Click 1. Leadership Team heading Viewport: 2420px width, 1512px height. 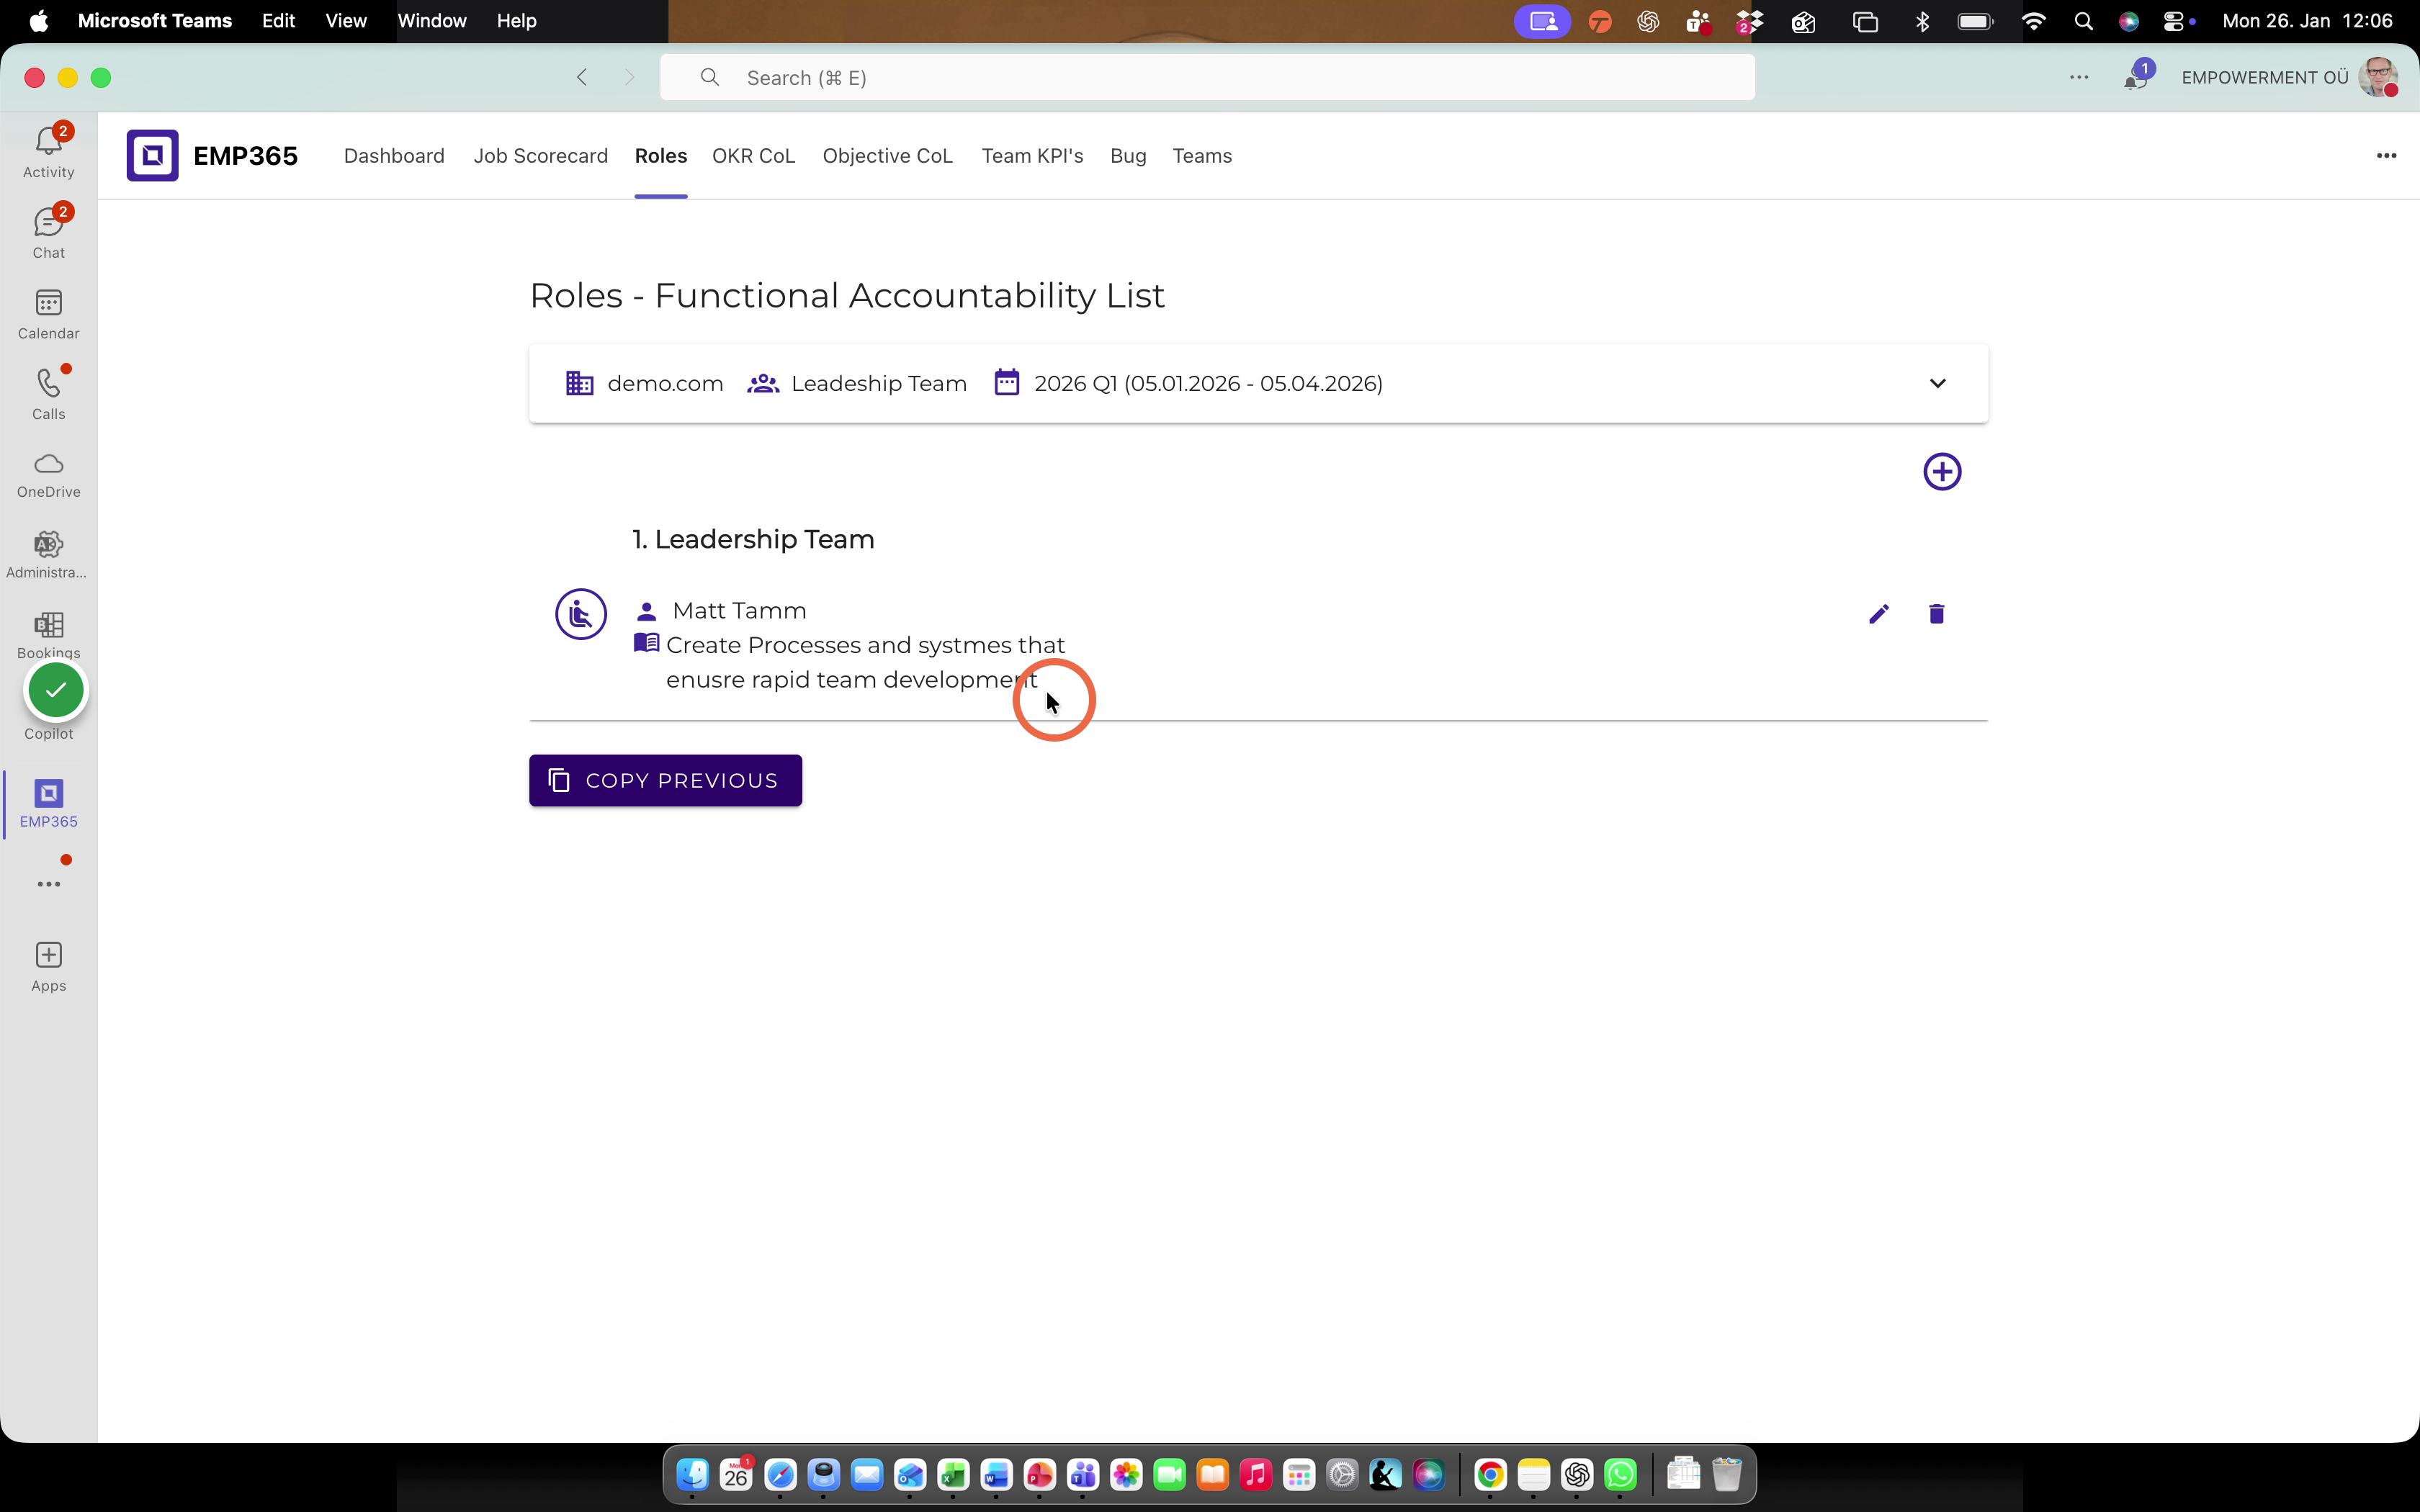753,539
